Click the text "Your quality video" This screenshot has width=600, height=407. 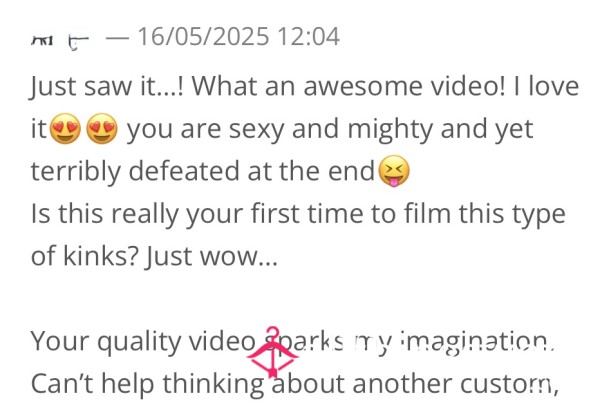click(143, 342)
